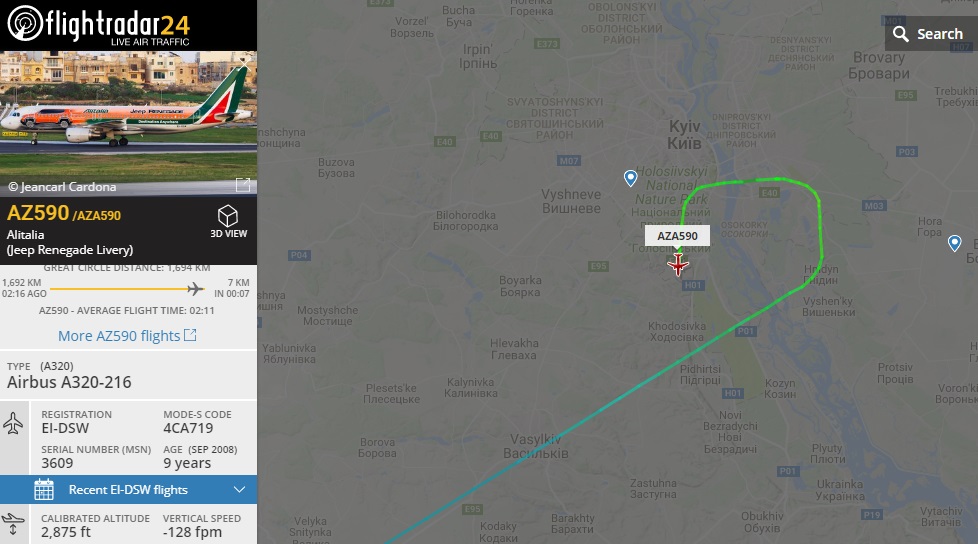The width and height of the screenshot is (978, 544).
Task: Open the Recent EI-DSW flights section
Action: click(128, 490)
